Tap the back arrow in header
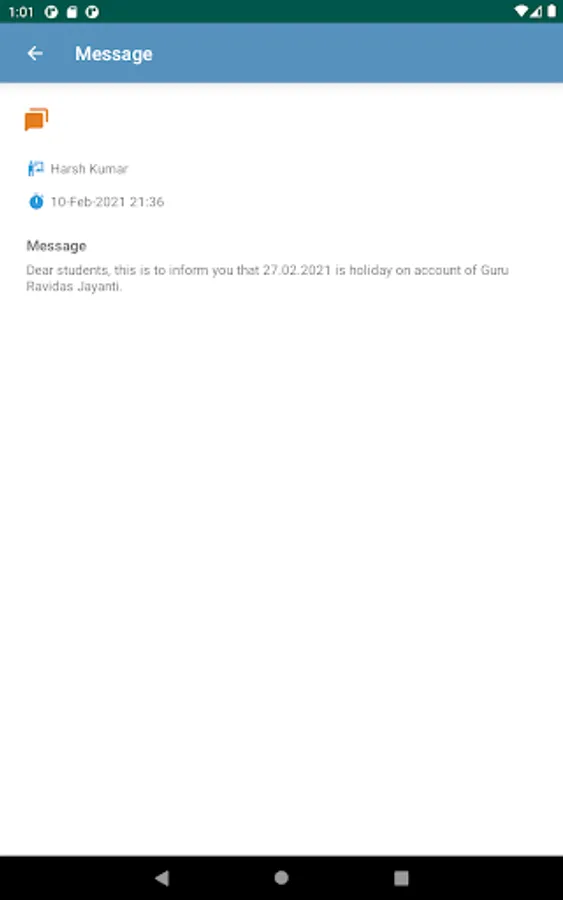Viewport: 563px width, 900px height. 35,53
